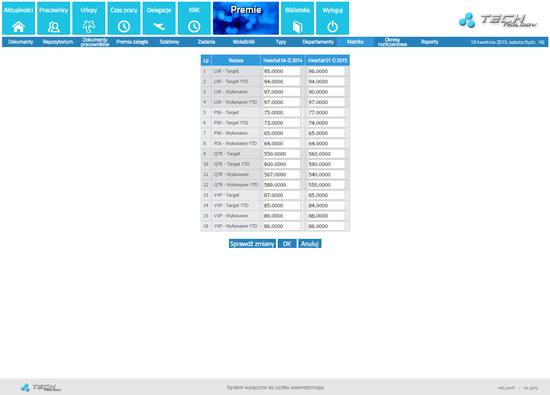Open the Dokumenty submenu item

coord(21,42)
